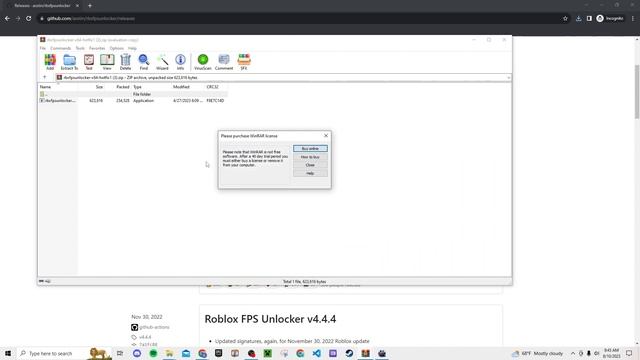Open the archive path dropdown arrow
This screenshot has width=640, height=360.
509,78
